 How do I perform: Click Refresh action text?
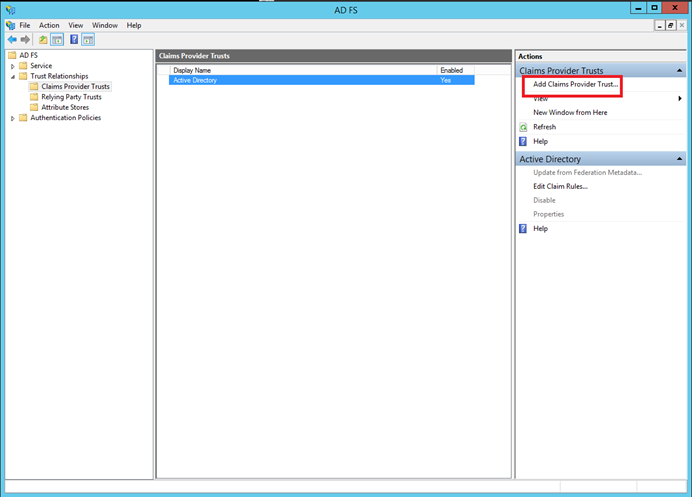545,127
